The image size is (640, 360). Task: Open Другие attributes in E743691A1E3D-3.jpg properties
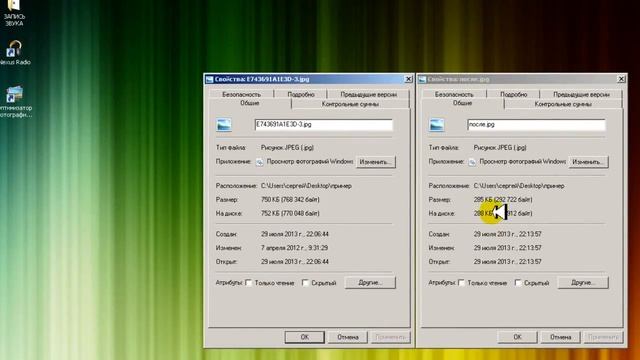coord(370,282)
